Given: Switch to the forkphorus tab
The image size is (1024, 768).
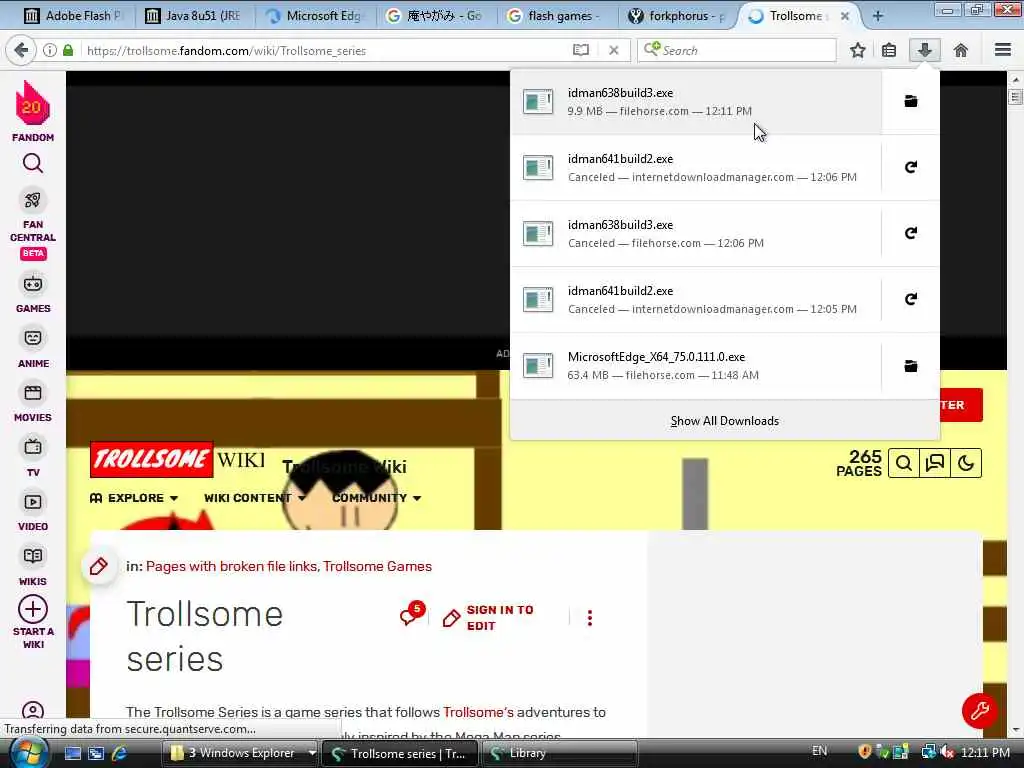Looking at the screenshot, I should [x=678, y=16].
